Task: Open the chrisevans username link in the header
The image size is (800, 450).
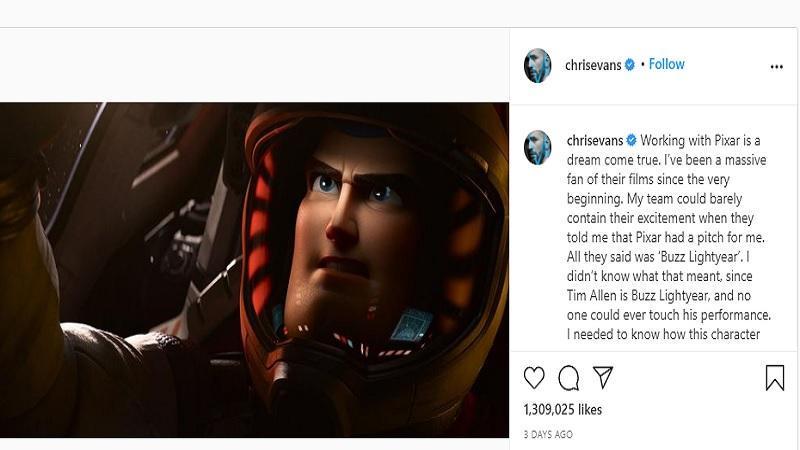Action: click(593, 65)
